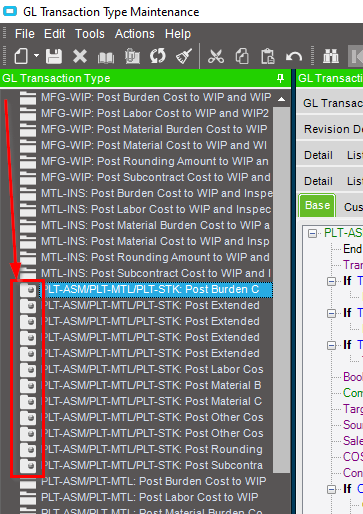Switch to the Base tab
The width and height of the screenshot is (363, 514).
317,205
